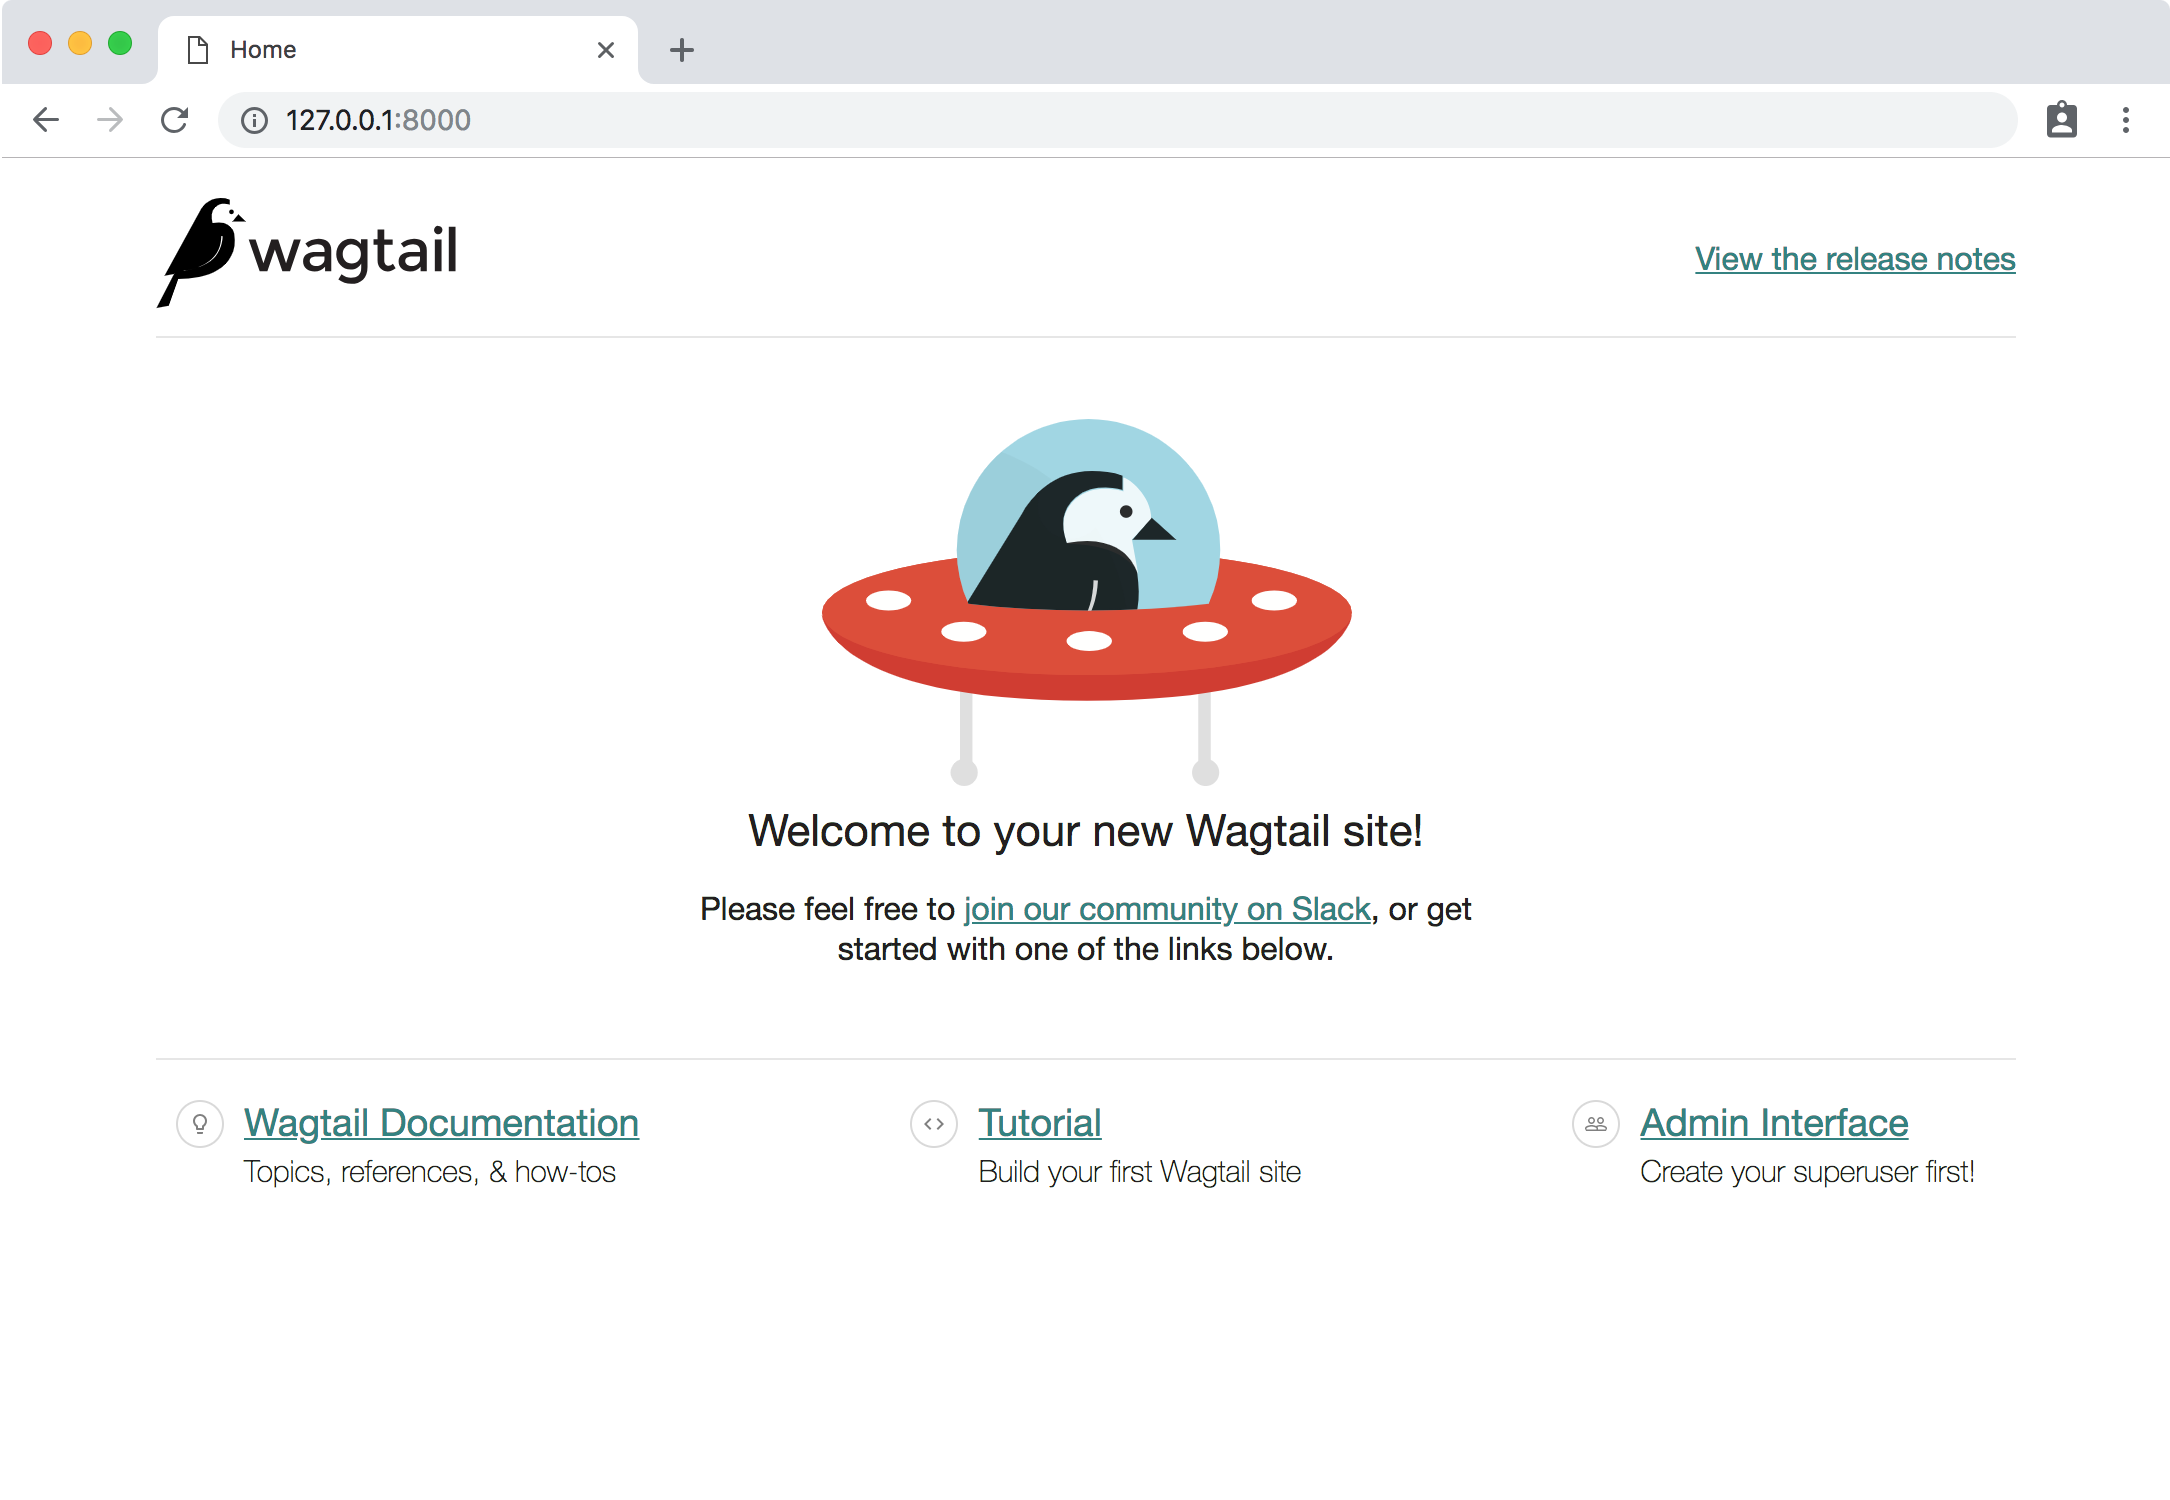
Task: Open the site information icon
Action: coord(255,121)
